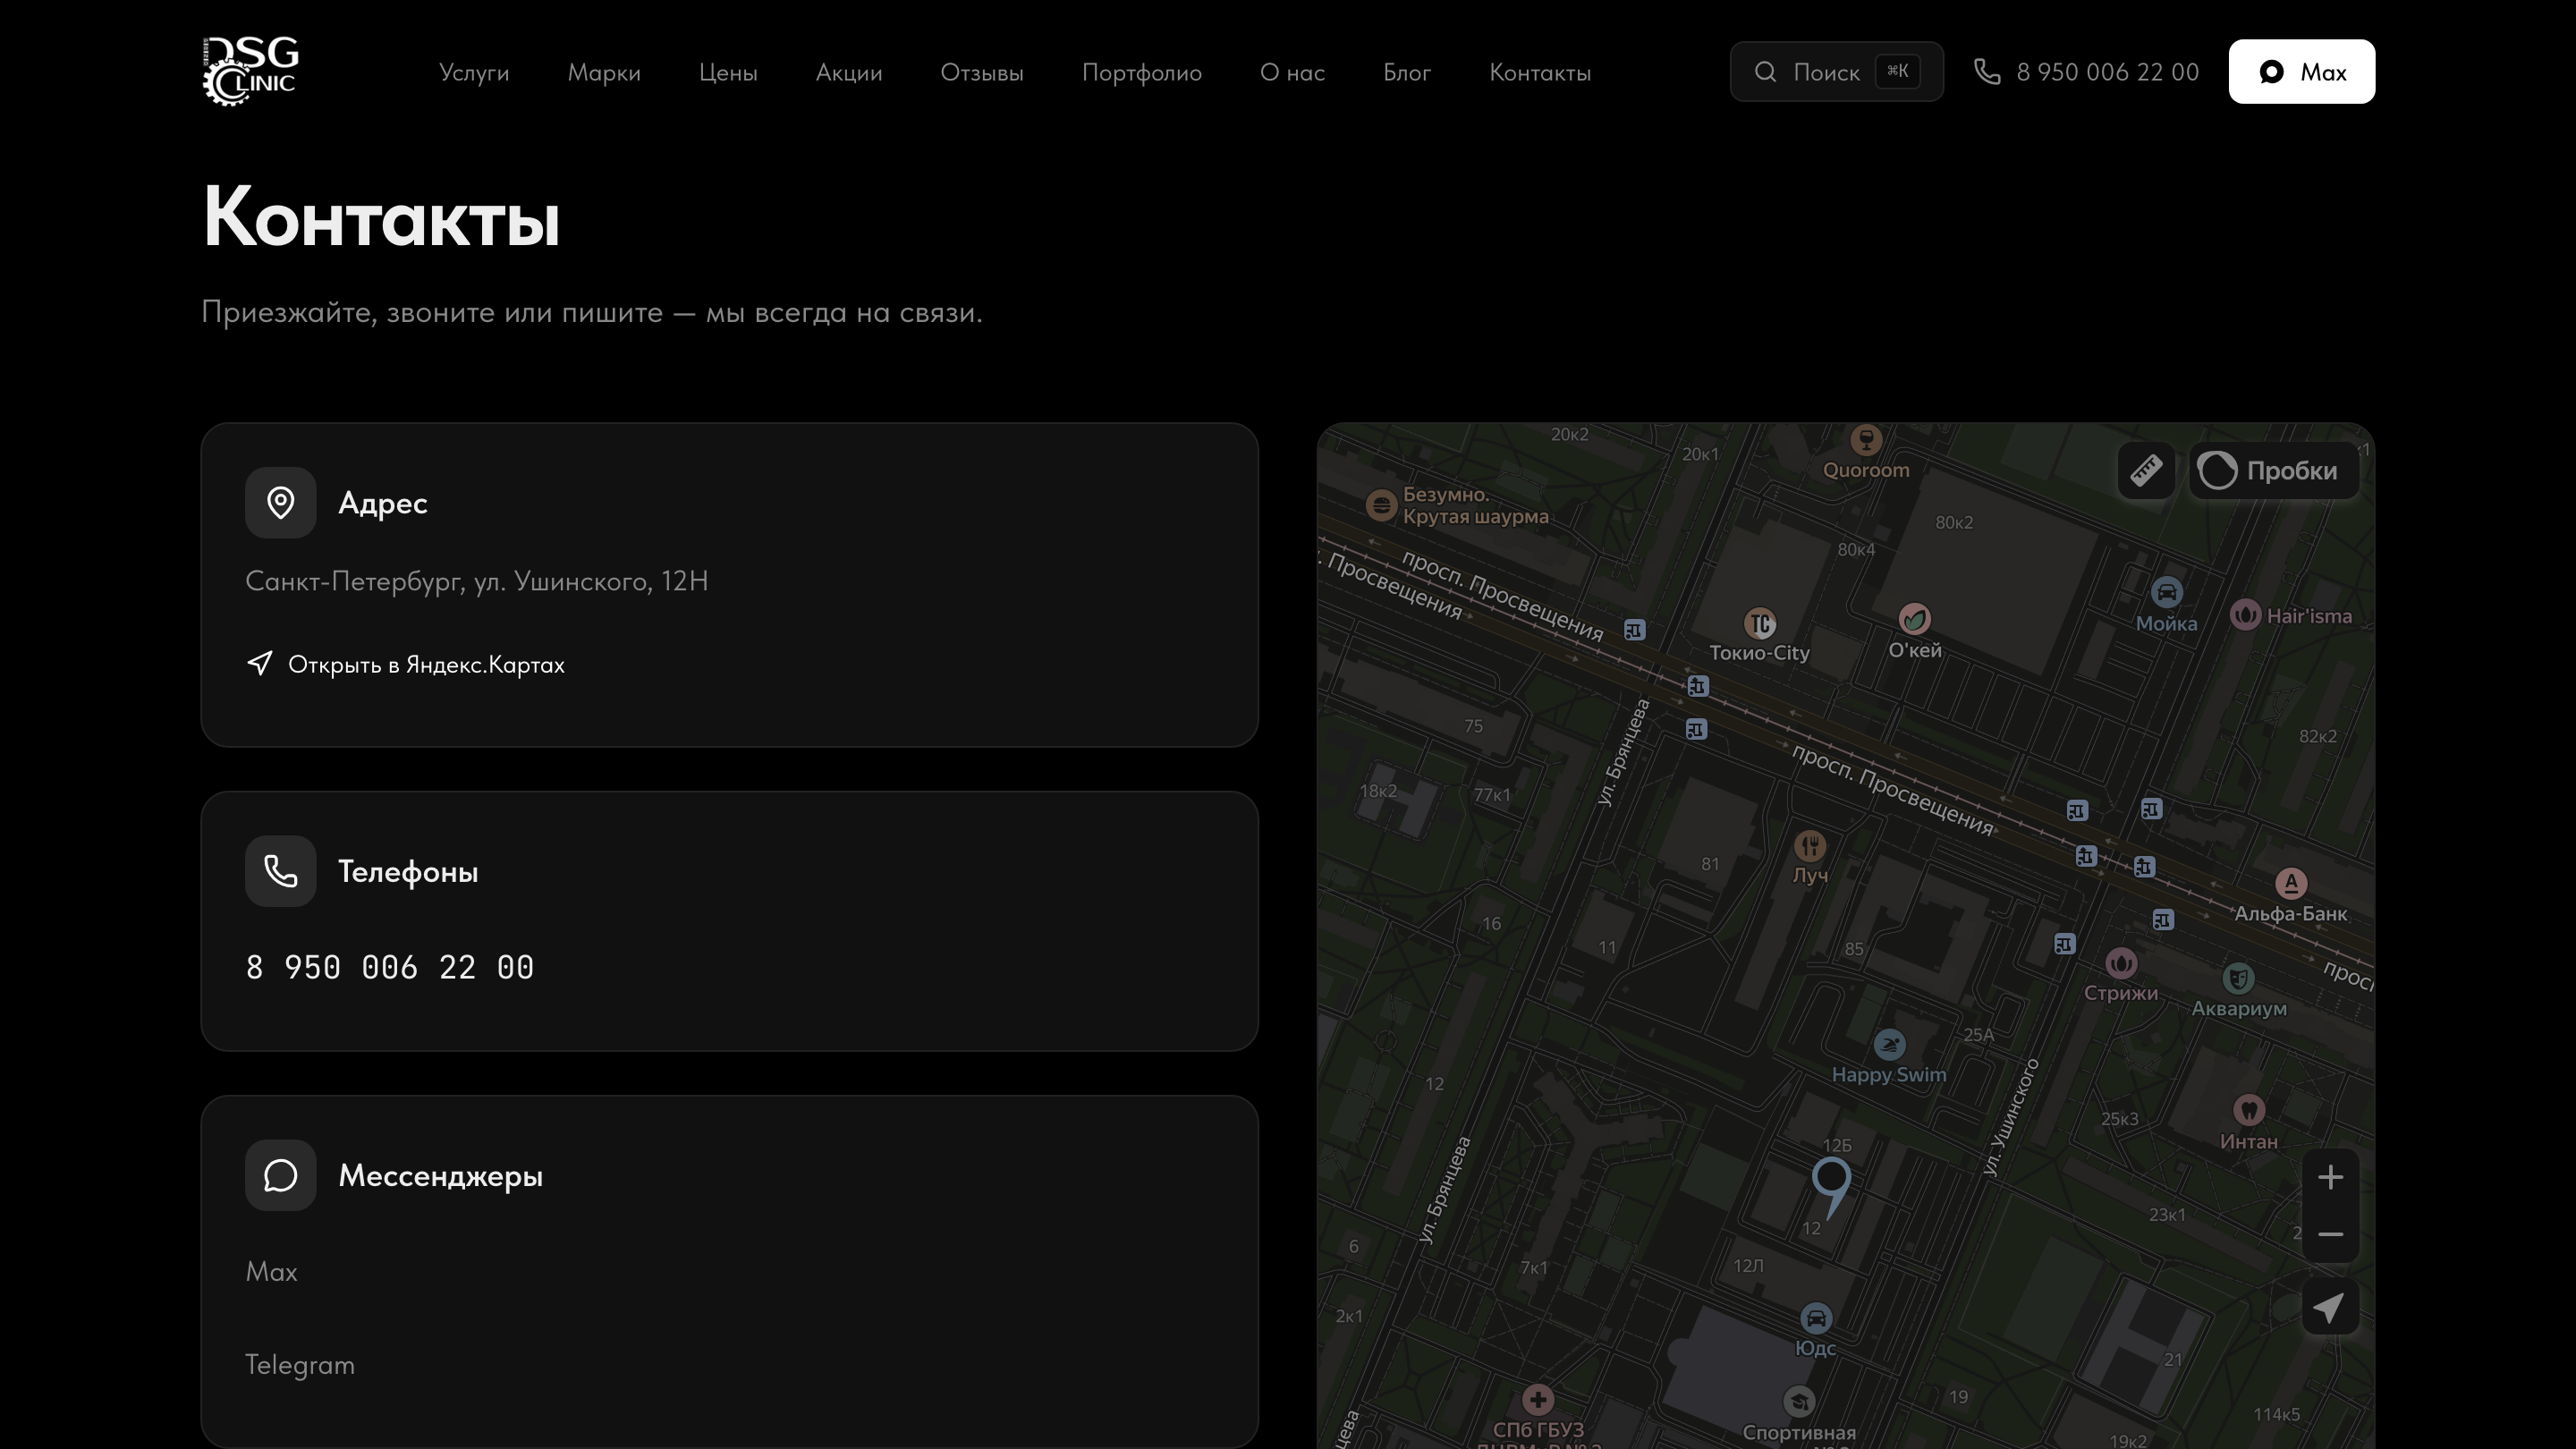Zoom out the map with minus button
2576x1449 pixels.
[2330, 1234]
